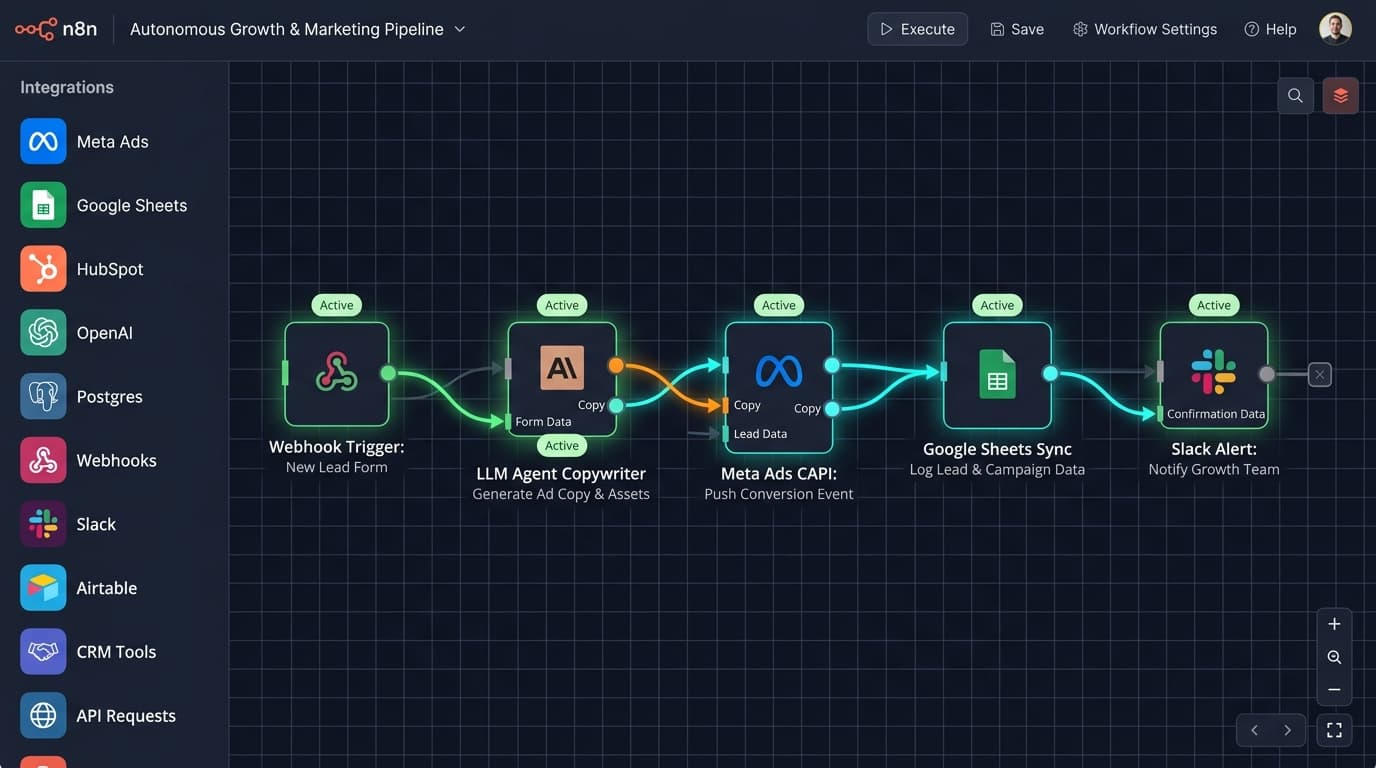Select Airtable integration icon
This screenshot has height=768, width=1376.
[x=43, y=588]
